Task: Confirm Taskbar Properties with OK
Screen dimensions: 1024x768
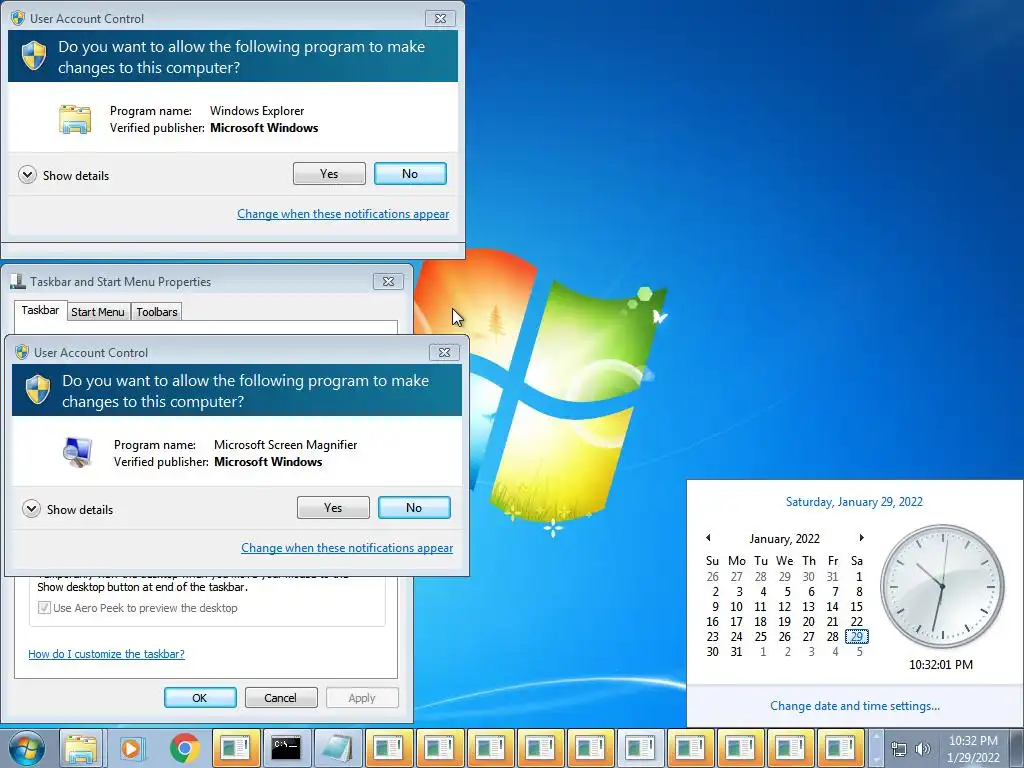Action: click(200, 697)
